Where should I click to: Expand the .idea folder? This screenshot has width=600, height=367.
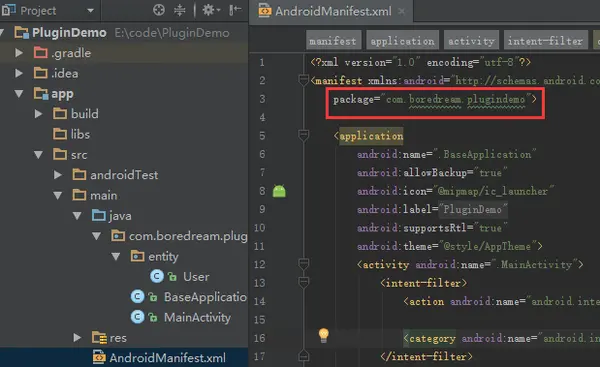[19, 73]
